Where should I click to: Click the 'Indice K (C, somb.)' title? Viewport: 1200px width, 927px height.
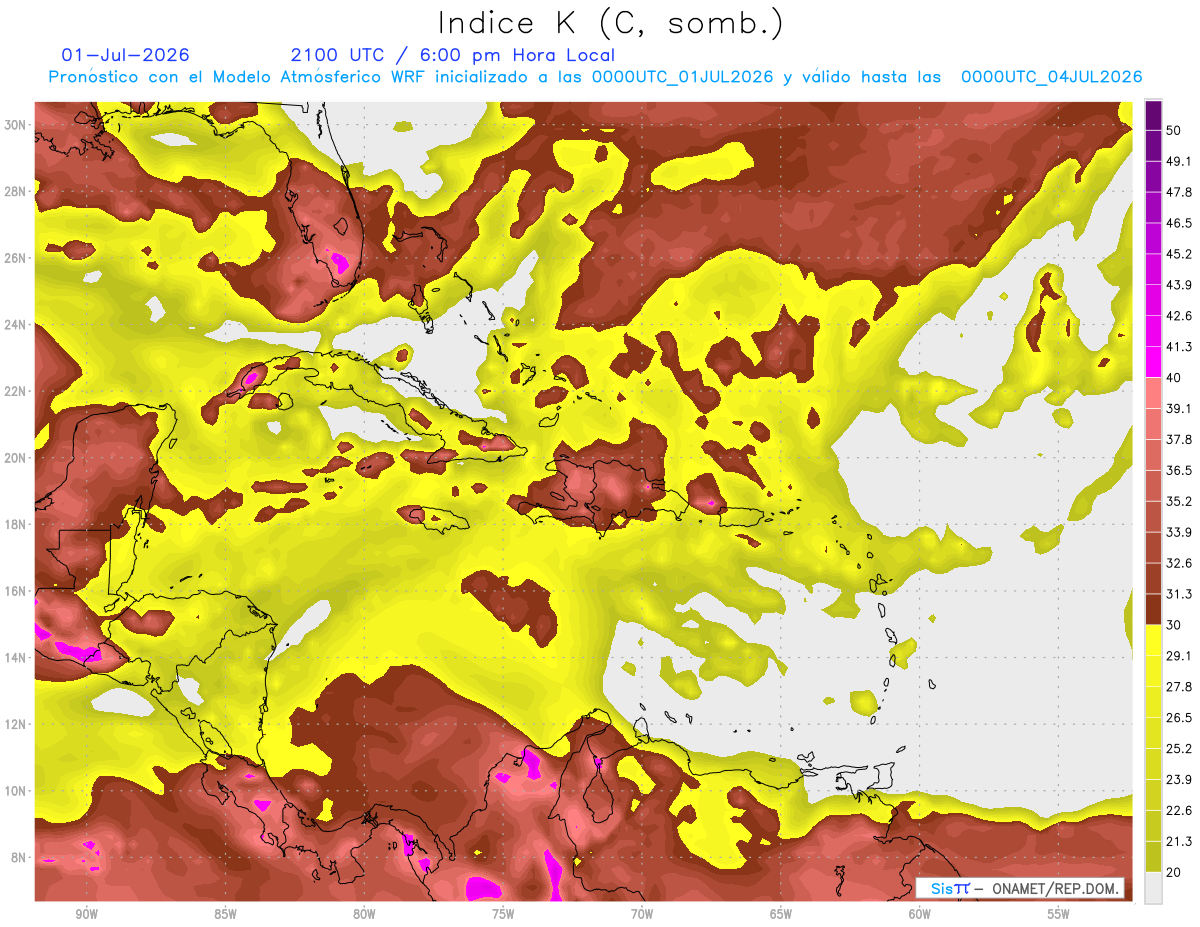click(610, 23)
